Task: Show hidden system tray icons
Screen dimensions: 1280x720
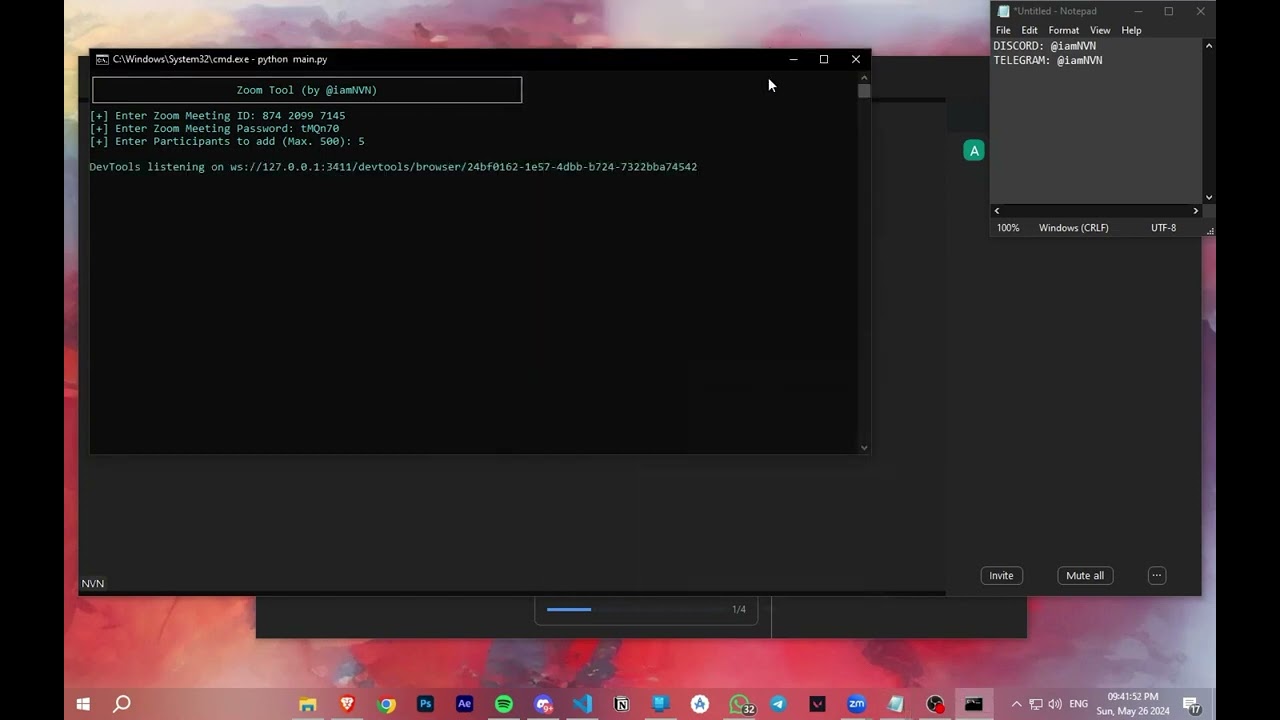Action: coord(1016,704)
